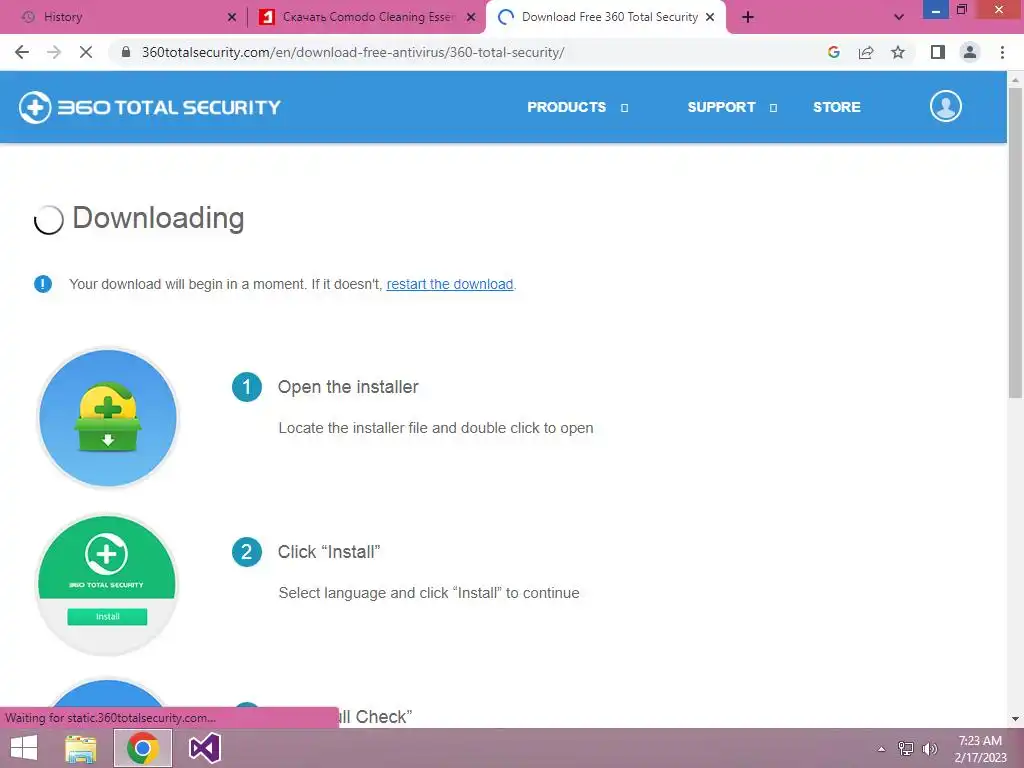View site information lock icon
Screen dimensions: 1024x768
[126, 52]
